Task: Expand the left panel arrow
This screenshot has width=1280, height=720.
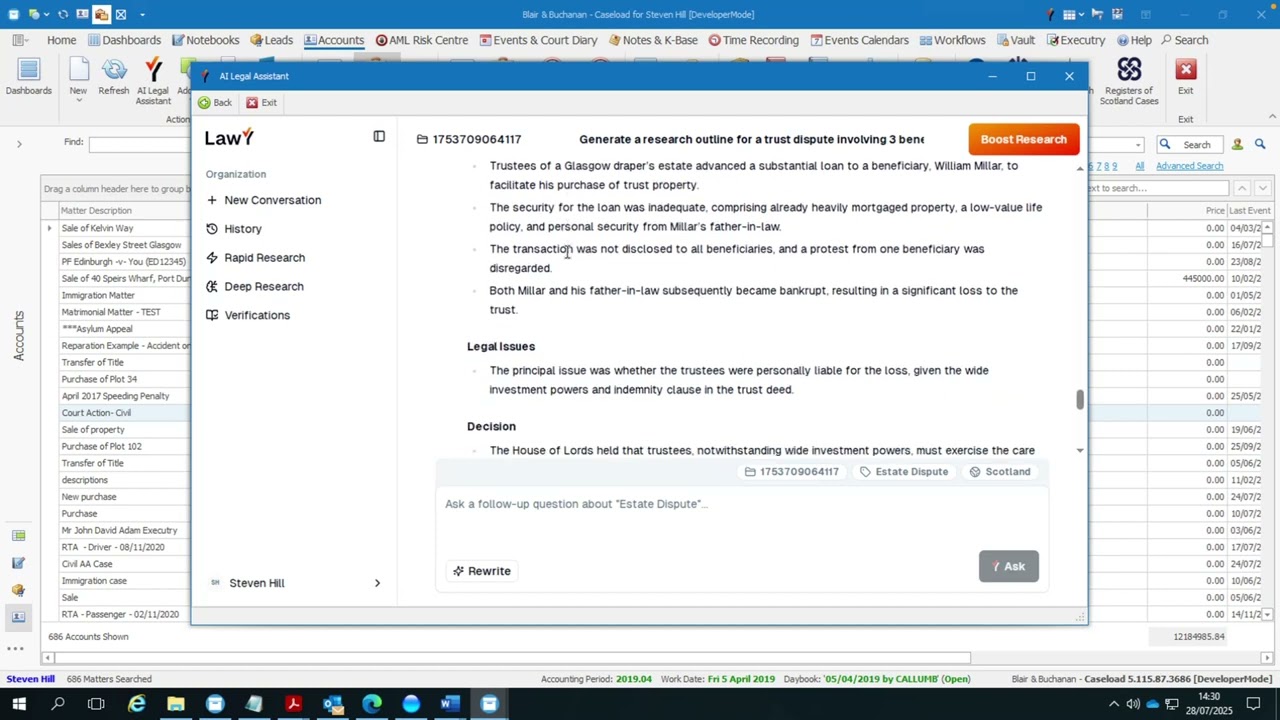Action: click(18, 144)
